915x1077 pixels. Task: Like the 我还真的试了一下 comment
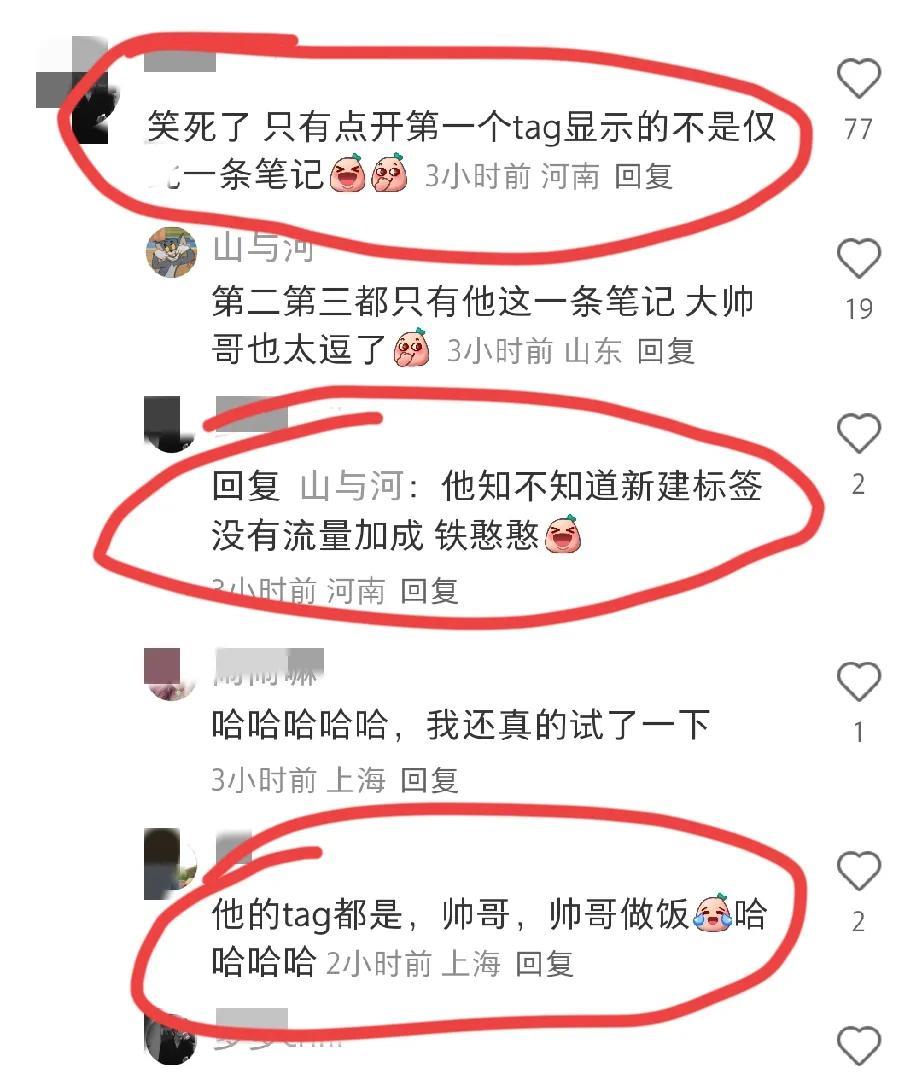pos(859,681)
